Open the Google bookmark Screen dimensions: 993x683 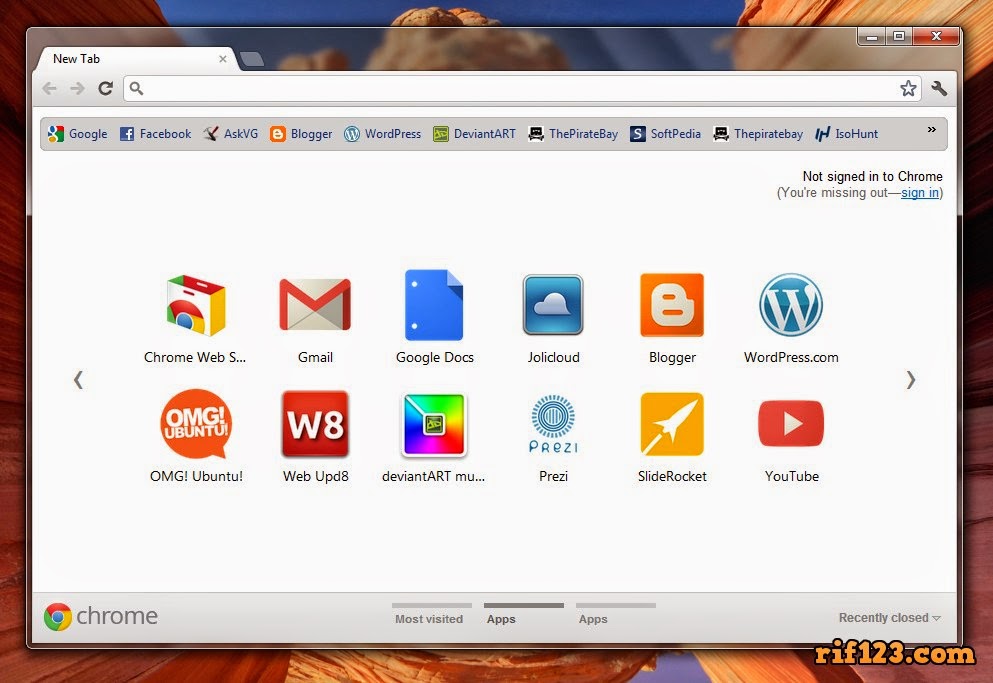coord(77,134)
